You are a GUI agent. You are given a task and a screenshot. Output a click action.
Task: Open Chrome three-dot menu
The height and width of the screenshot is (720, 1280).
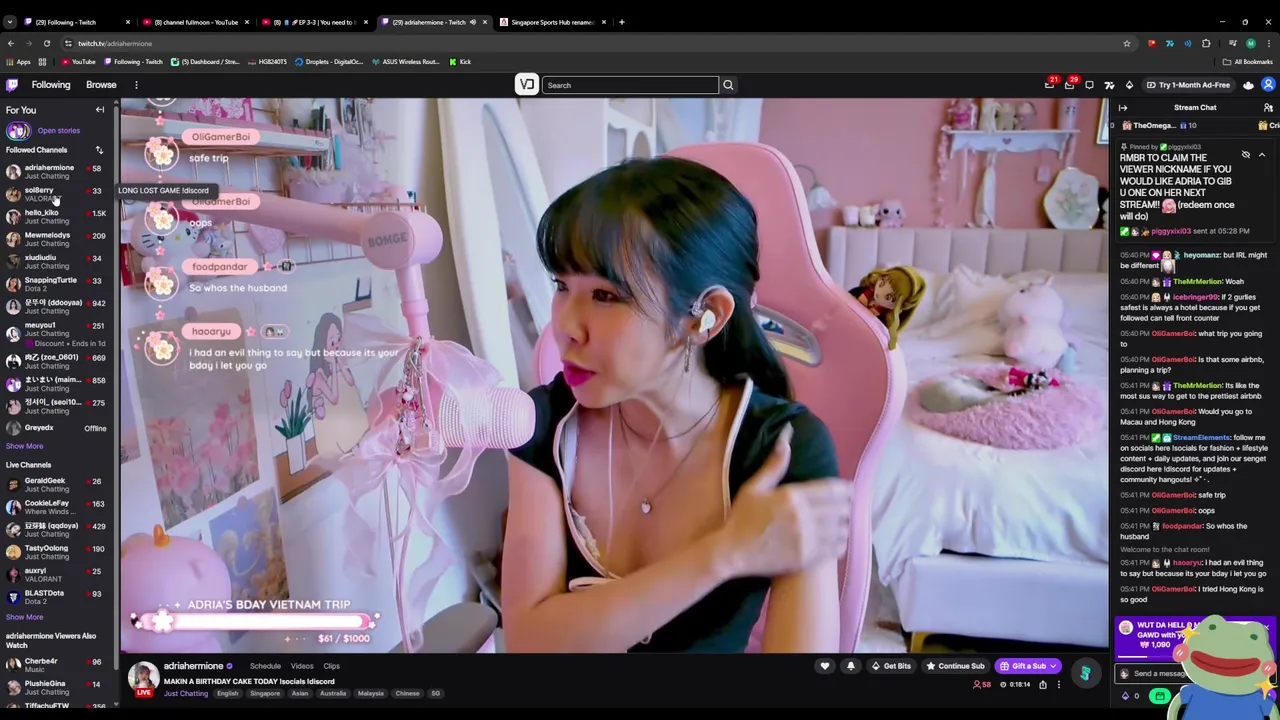point(1269,43)
